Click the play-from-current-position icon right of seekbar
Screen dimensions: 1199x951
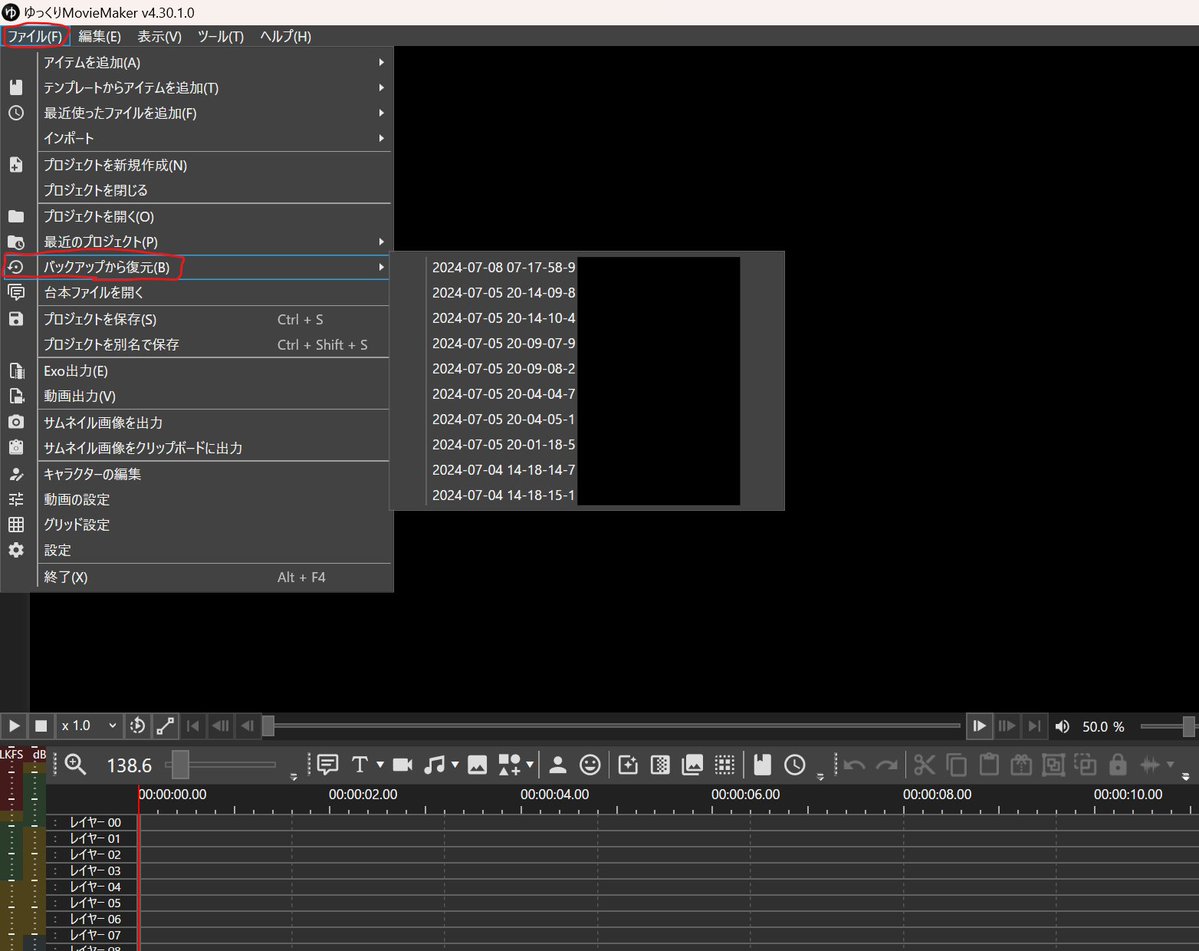979,725
